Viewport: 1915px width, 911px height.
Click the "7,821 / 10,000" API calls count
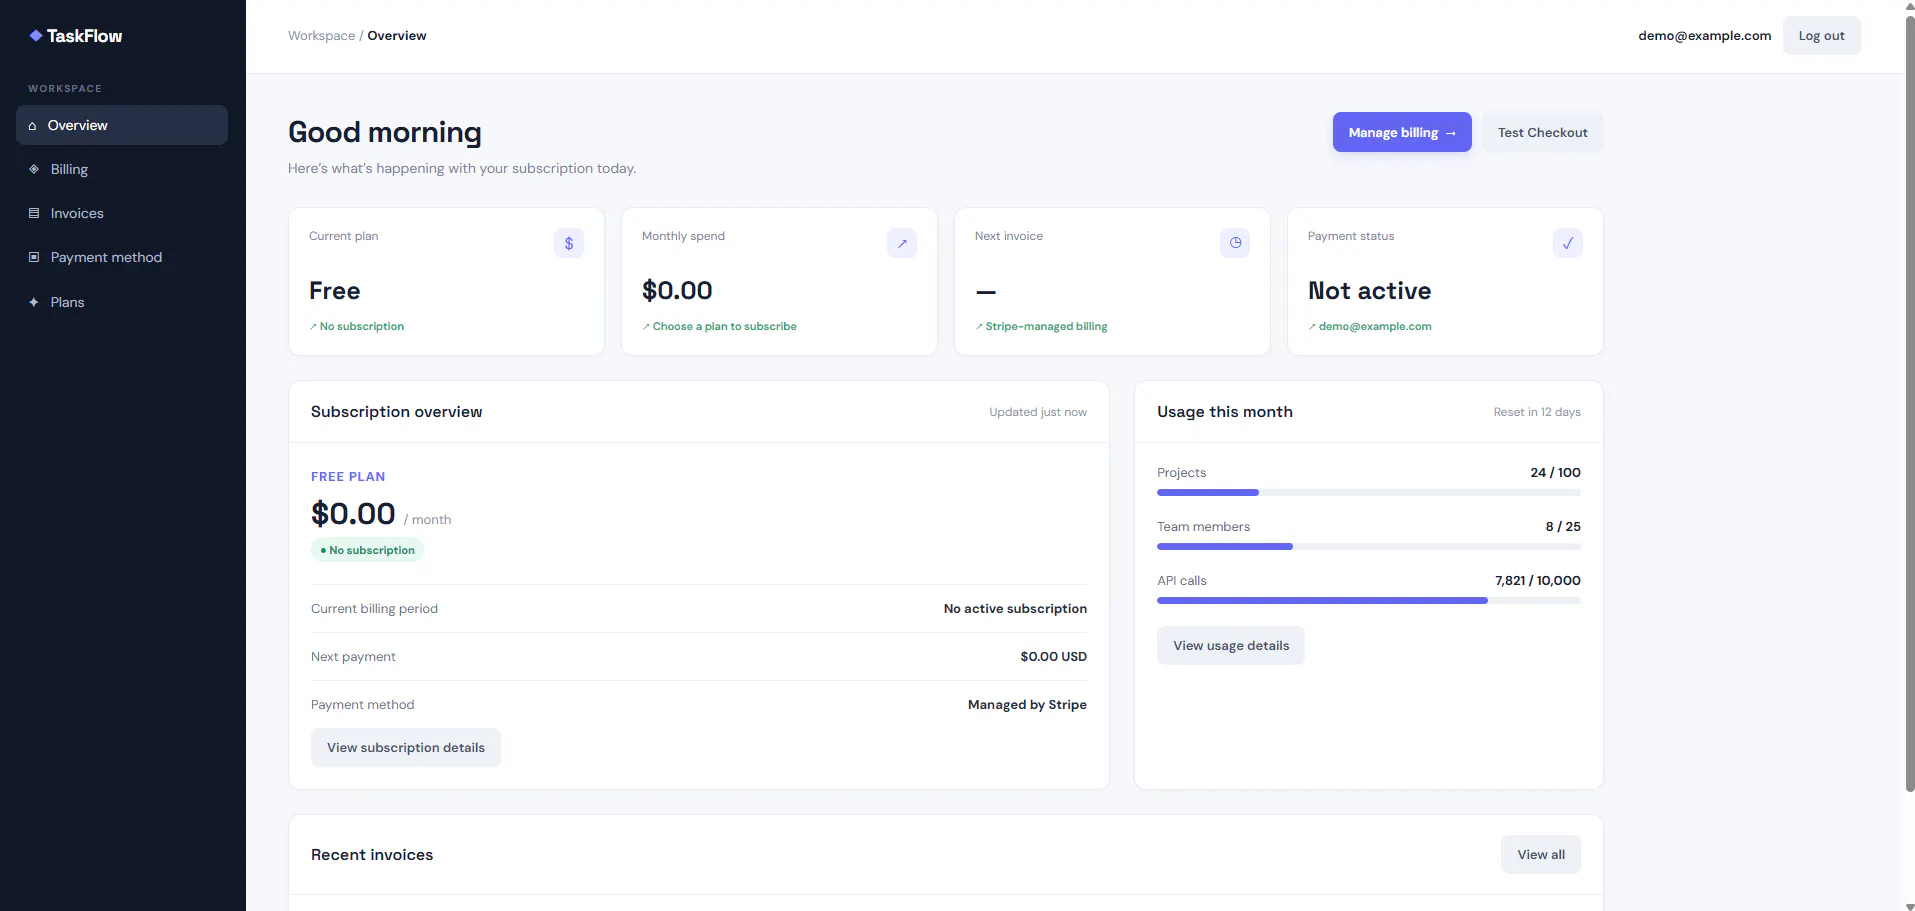(x=1538, y=580)
